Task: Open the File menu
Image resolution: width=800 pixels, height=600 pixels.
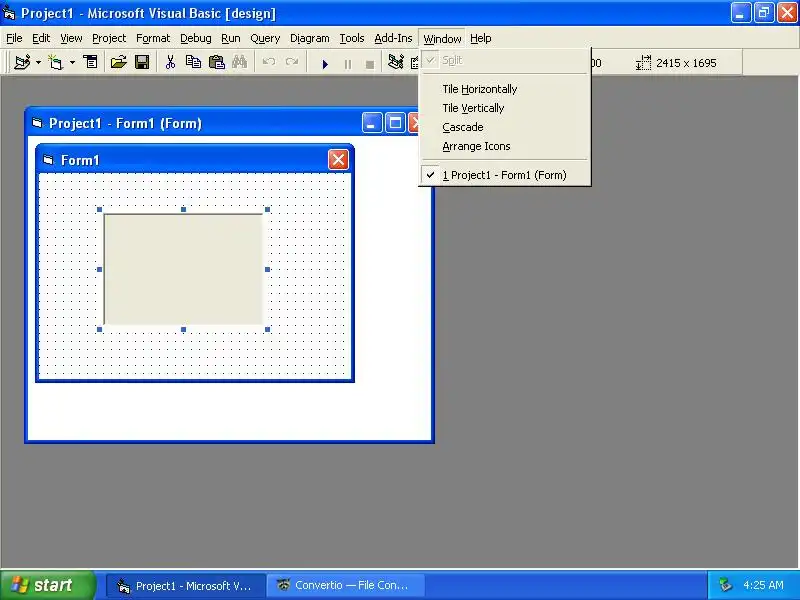Action: pyautogui.click(x=14, y=38)
